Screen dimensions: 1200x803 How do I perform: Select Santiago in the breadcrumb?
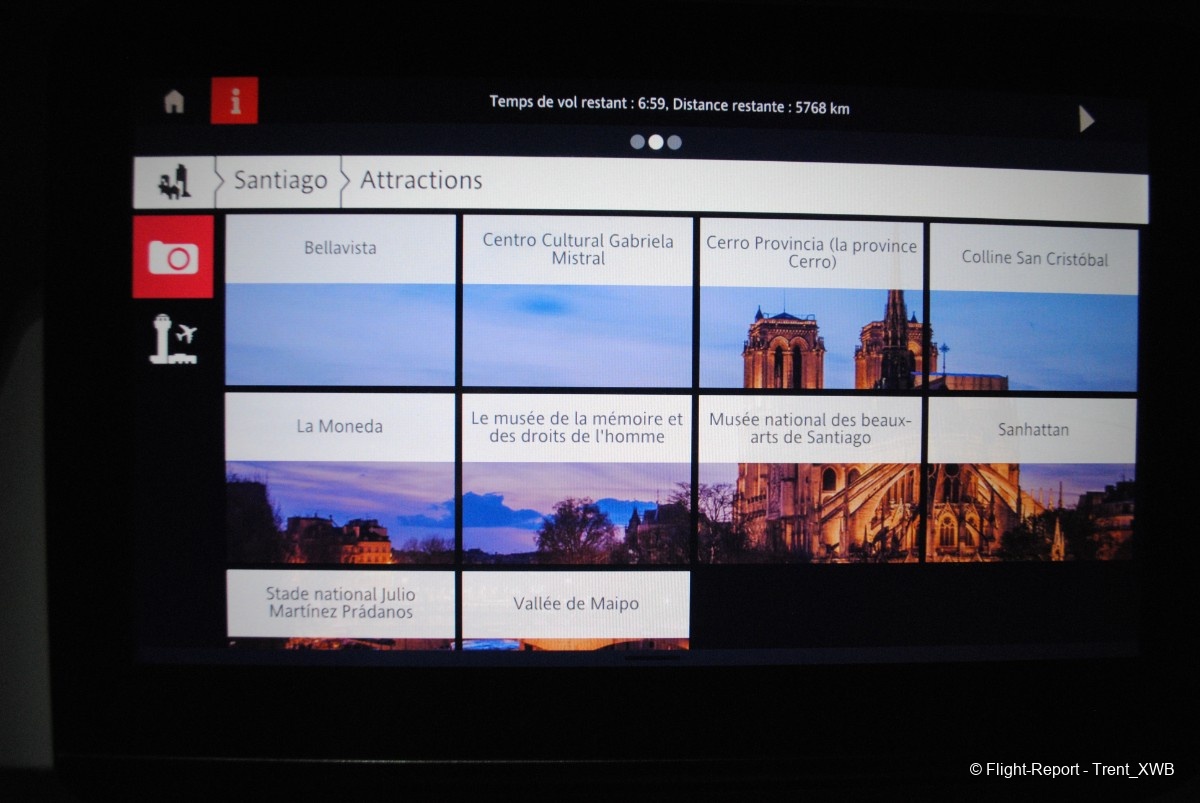pos(280,181)
